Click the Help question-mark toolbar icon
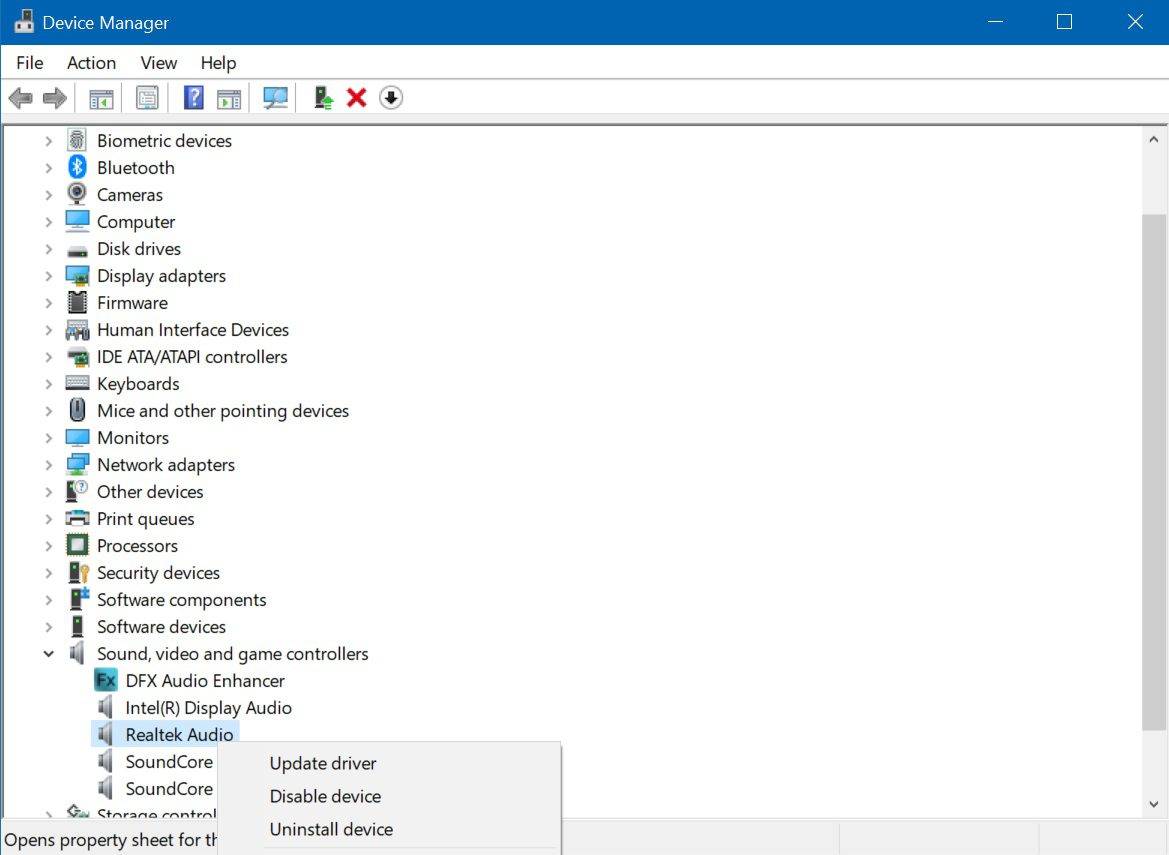This screenshot has height=855, width=1169. 192,97
